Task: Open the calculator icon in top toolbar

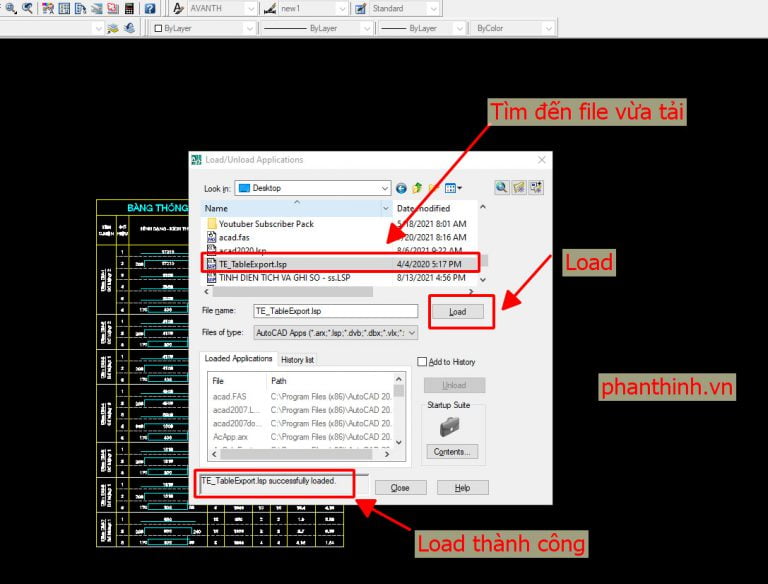Action: coord(129,8)
